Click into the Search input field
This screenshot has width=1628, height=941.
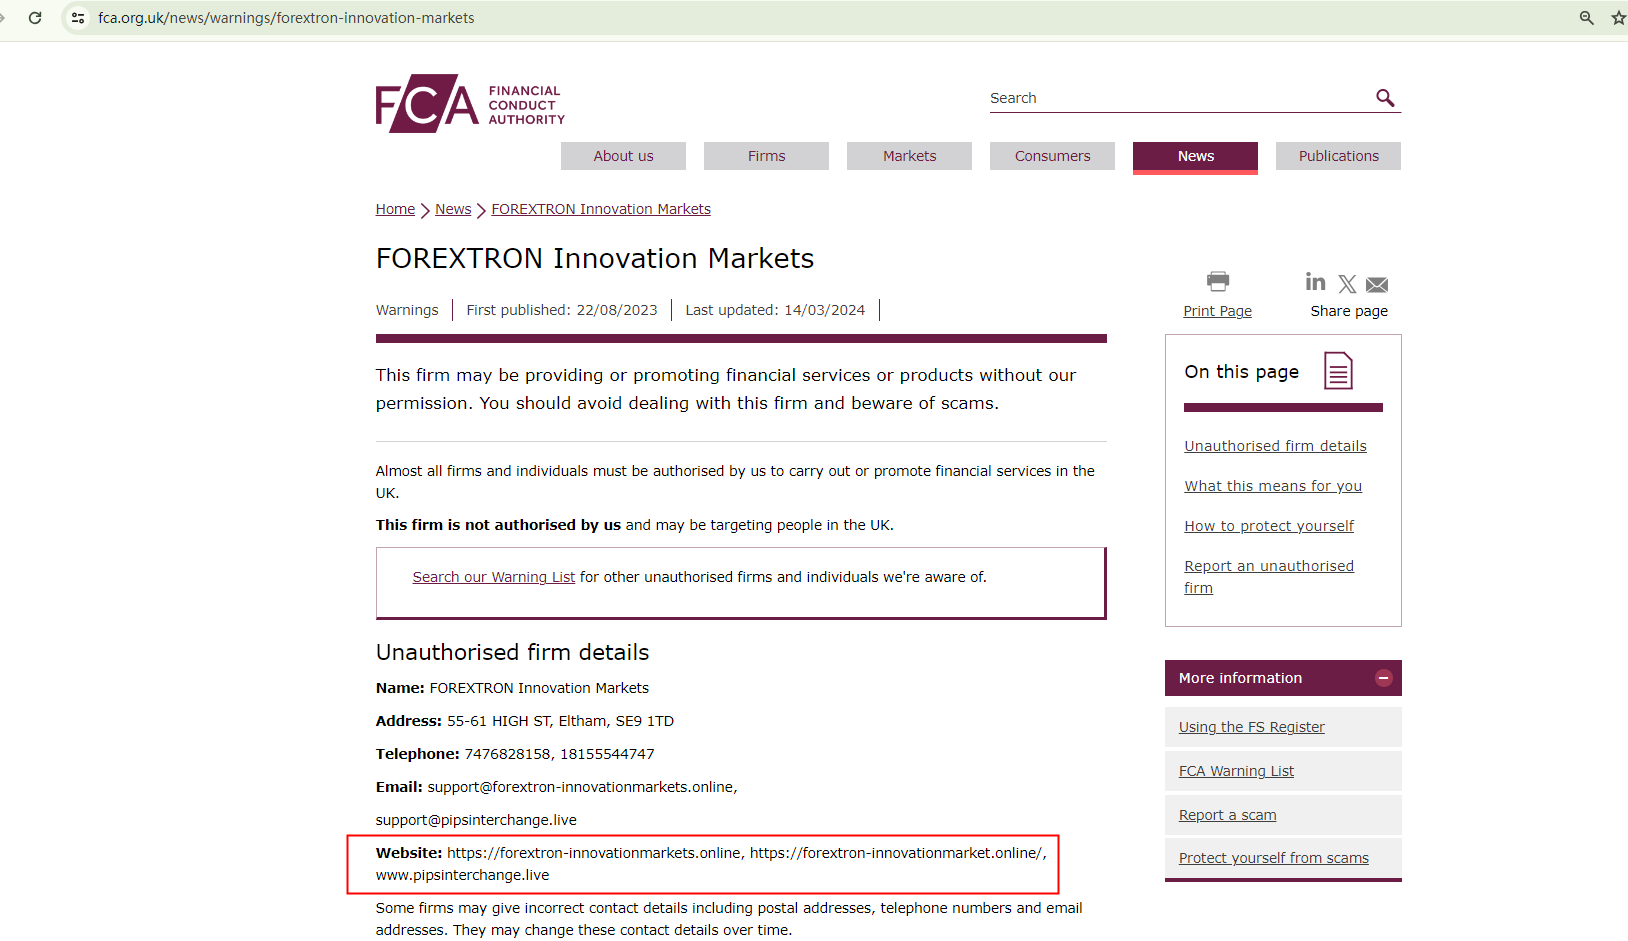click(x=1176, y=98)
